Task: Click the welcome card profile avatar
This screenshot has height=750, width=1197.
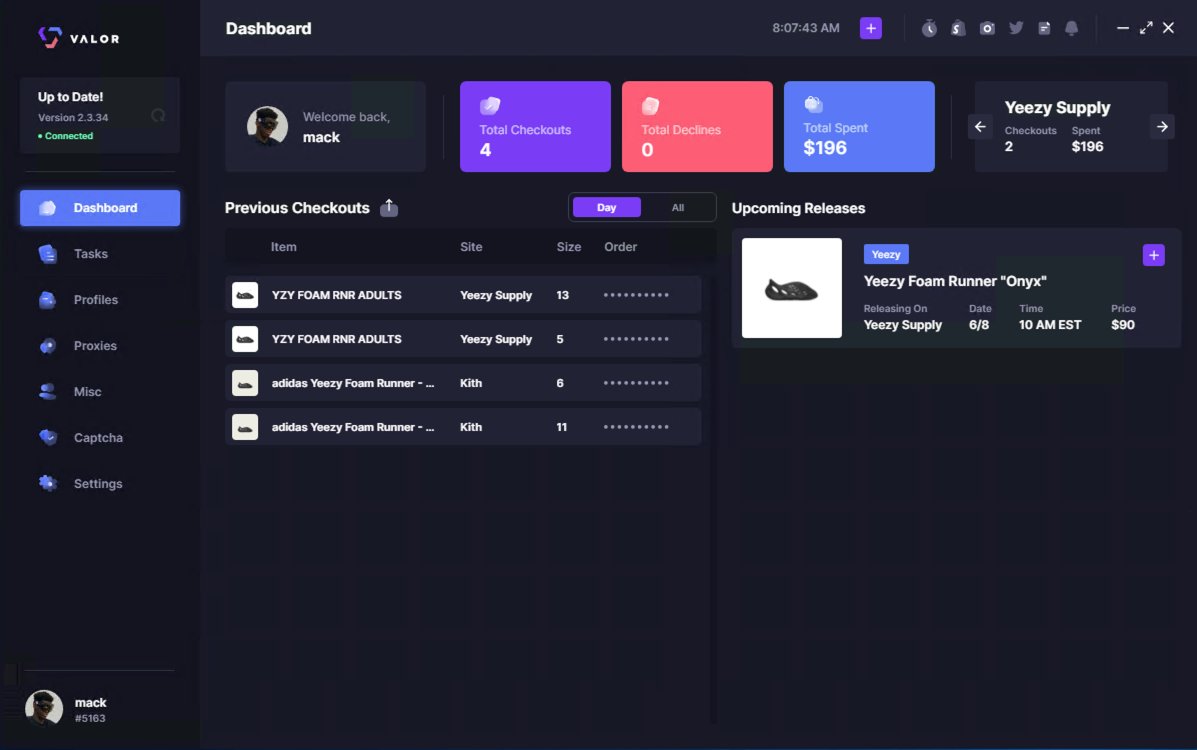Action: pos(267,126)
